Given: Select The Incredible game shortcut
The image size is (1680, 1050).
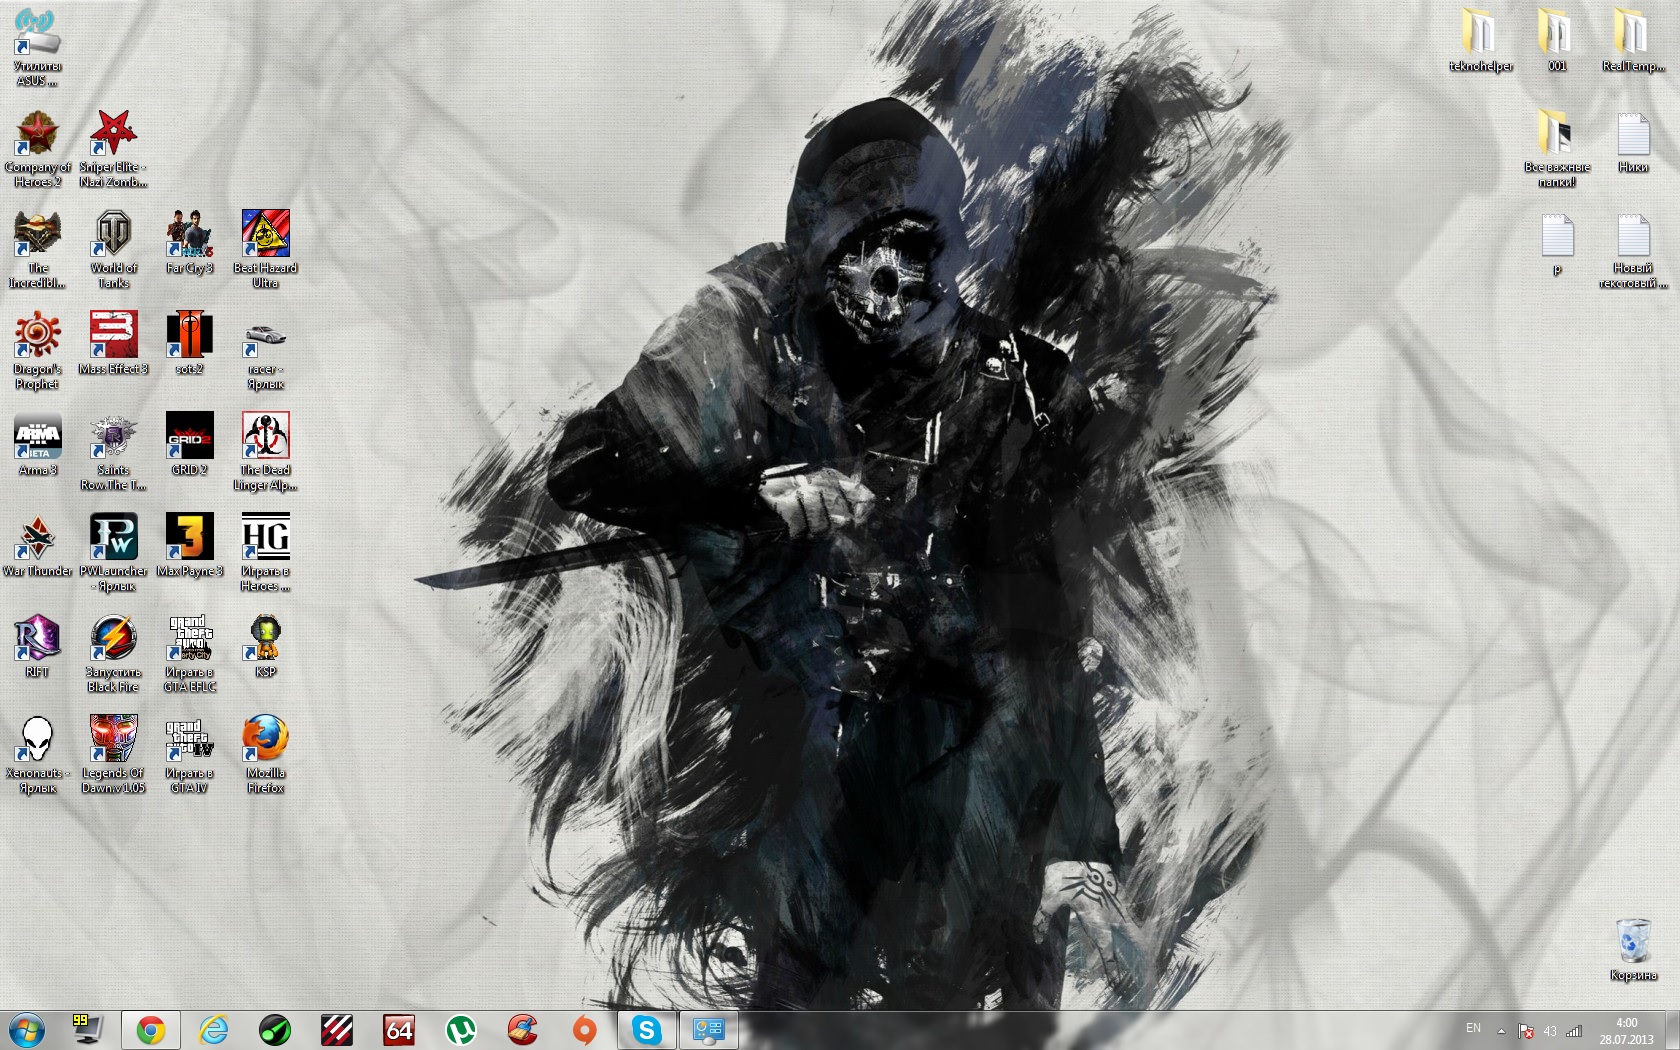Looking at the screenshot, I should coord(38,250).
